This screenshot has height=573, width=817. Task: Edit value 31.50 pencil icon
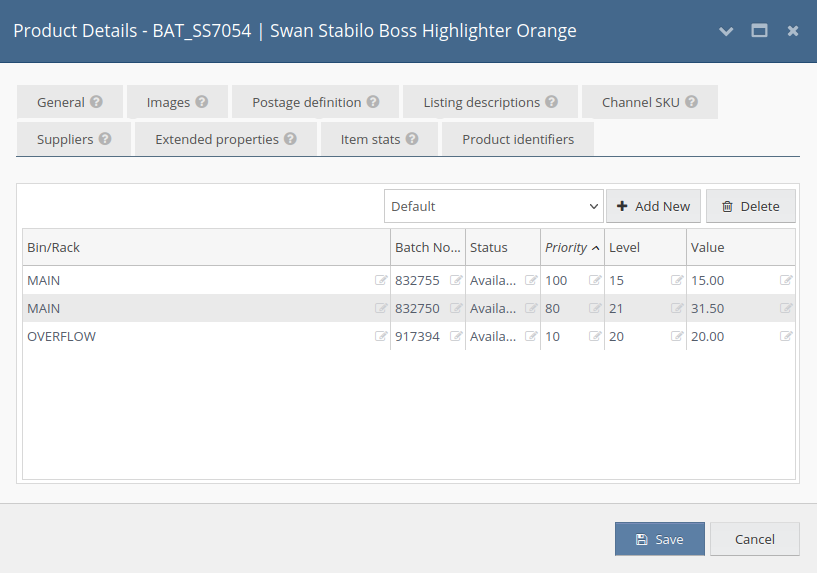pos(786,308)
